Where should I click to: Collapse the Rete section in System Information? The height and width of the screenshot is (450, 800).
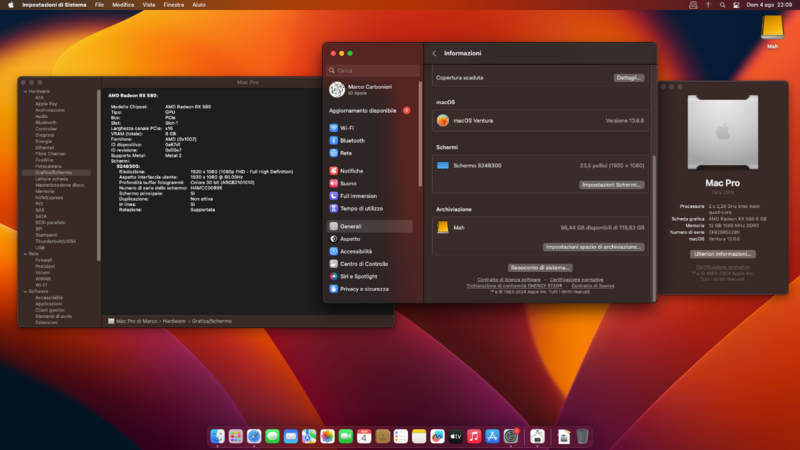pos(23,253)
